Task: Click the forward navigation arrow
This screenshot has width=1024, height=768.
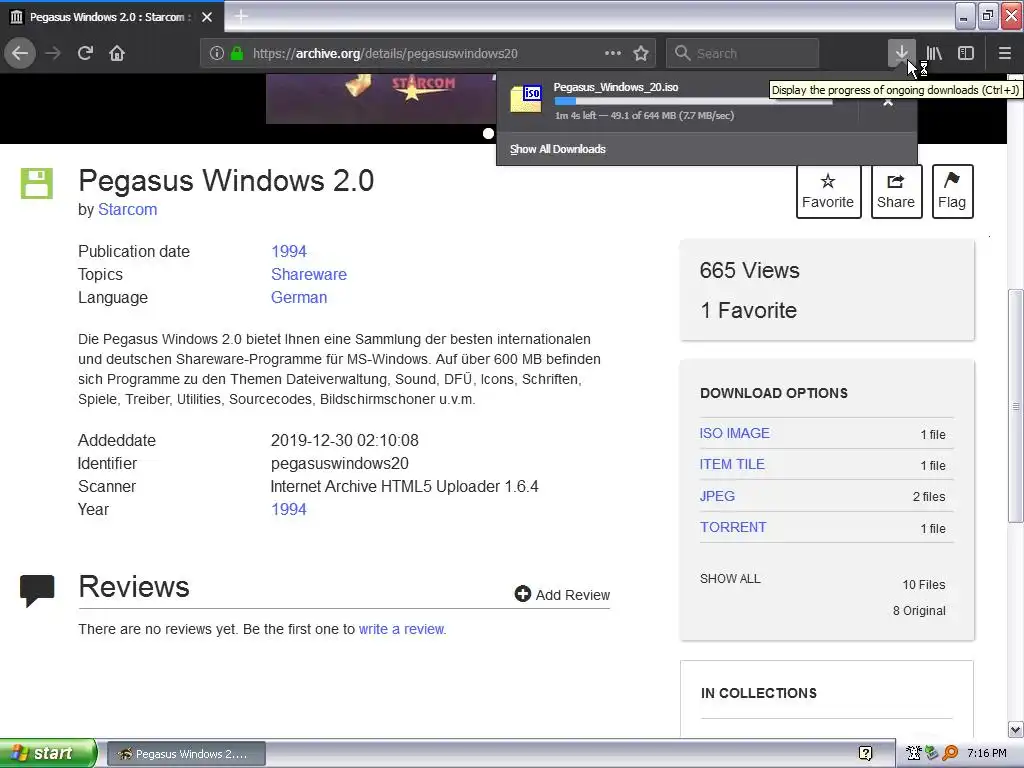Action: (53, 53)
